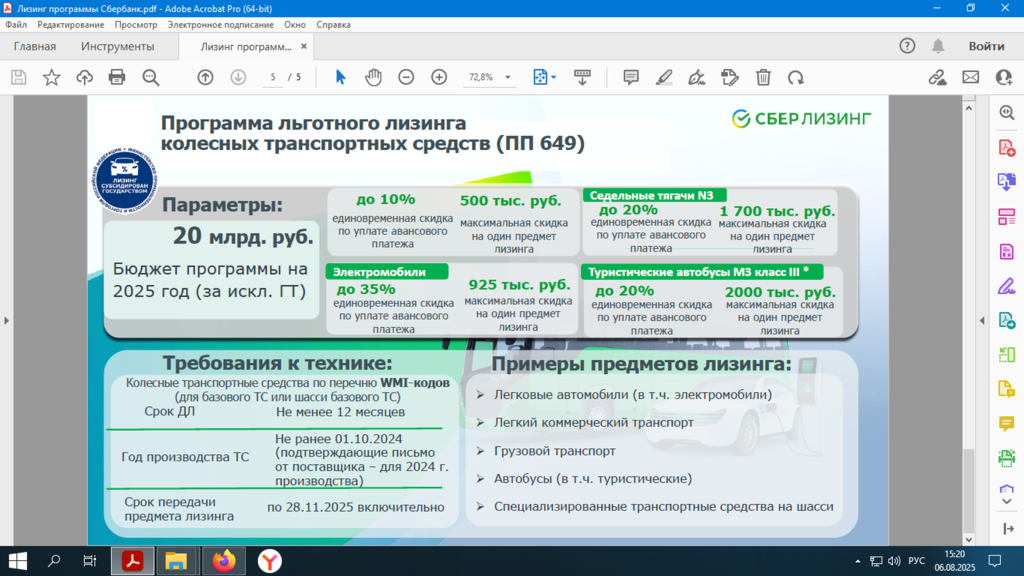Open the Windows Start menu

point(18,561)
